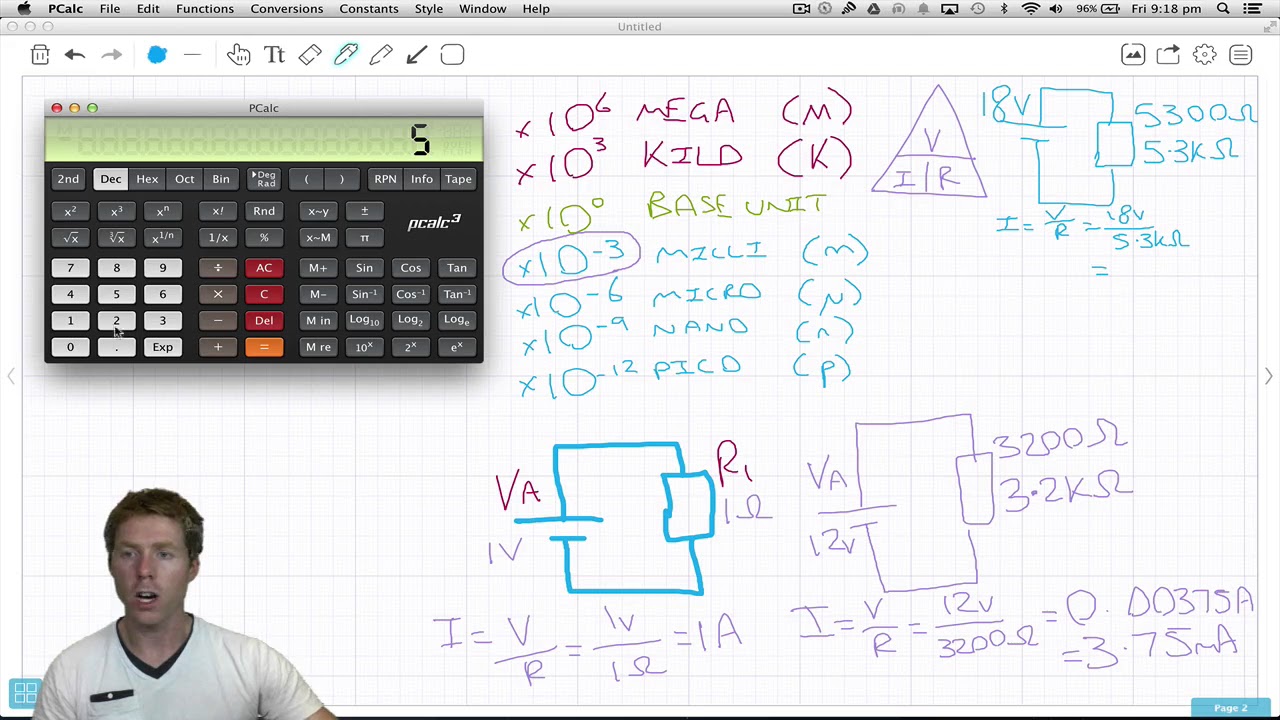Click the grid icon at bottom left
The image size is (1280, 720).
25,692
